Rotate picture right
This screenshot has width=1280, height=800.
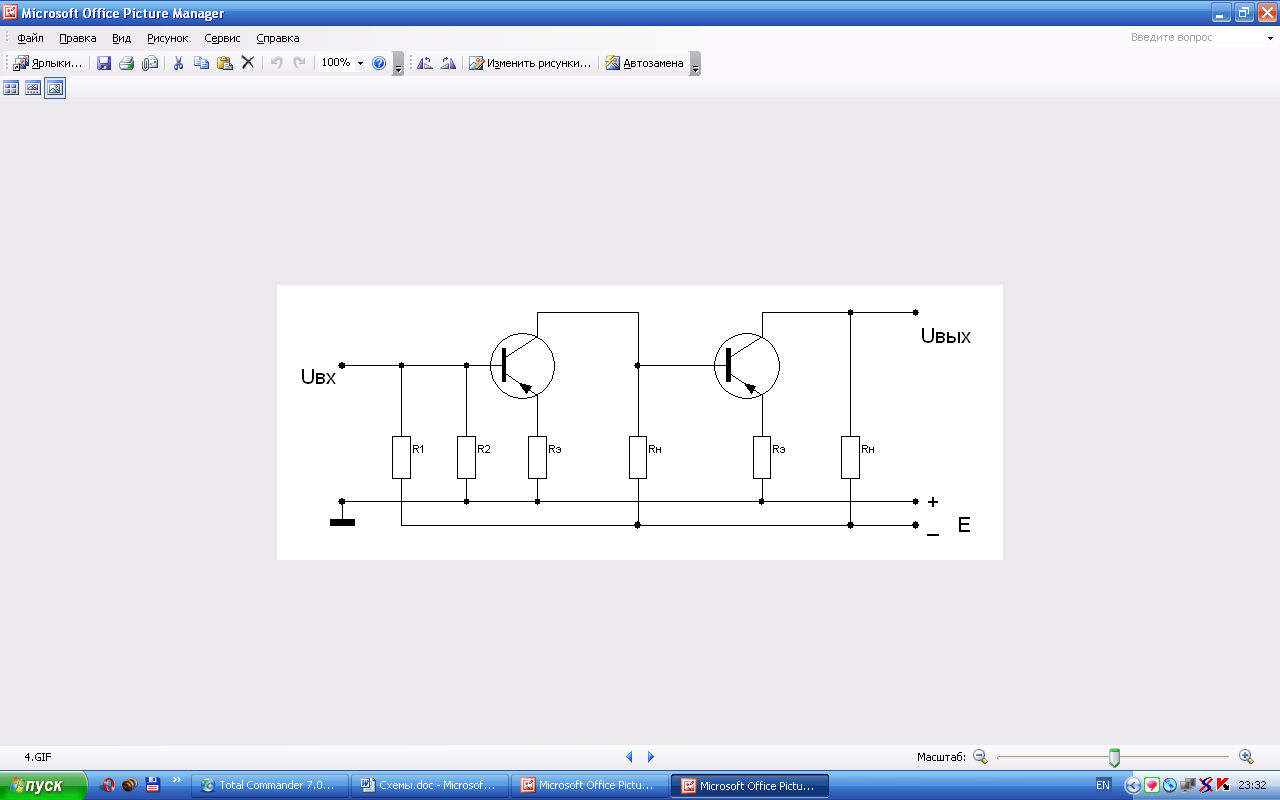coord(448,63)
